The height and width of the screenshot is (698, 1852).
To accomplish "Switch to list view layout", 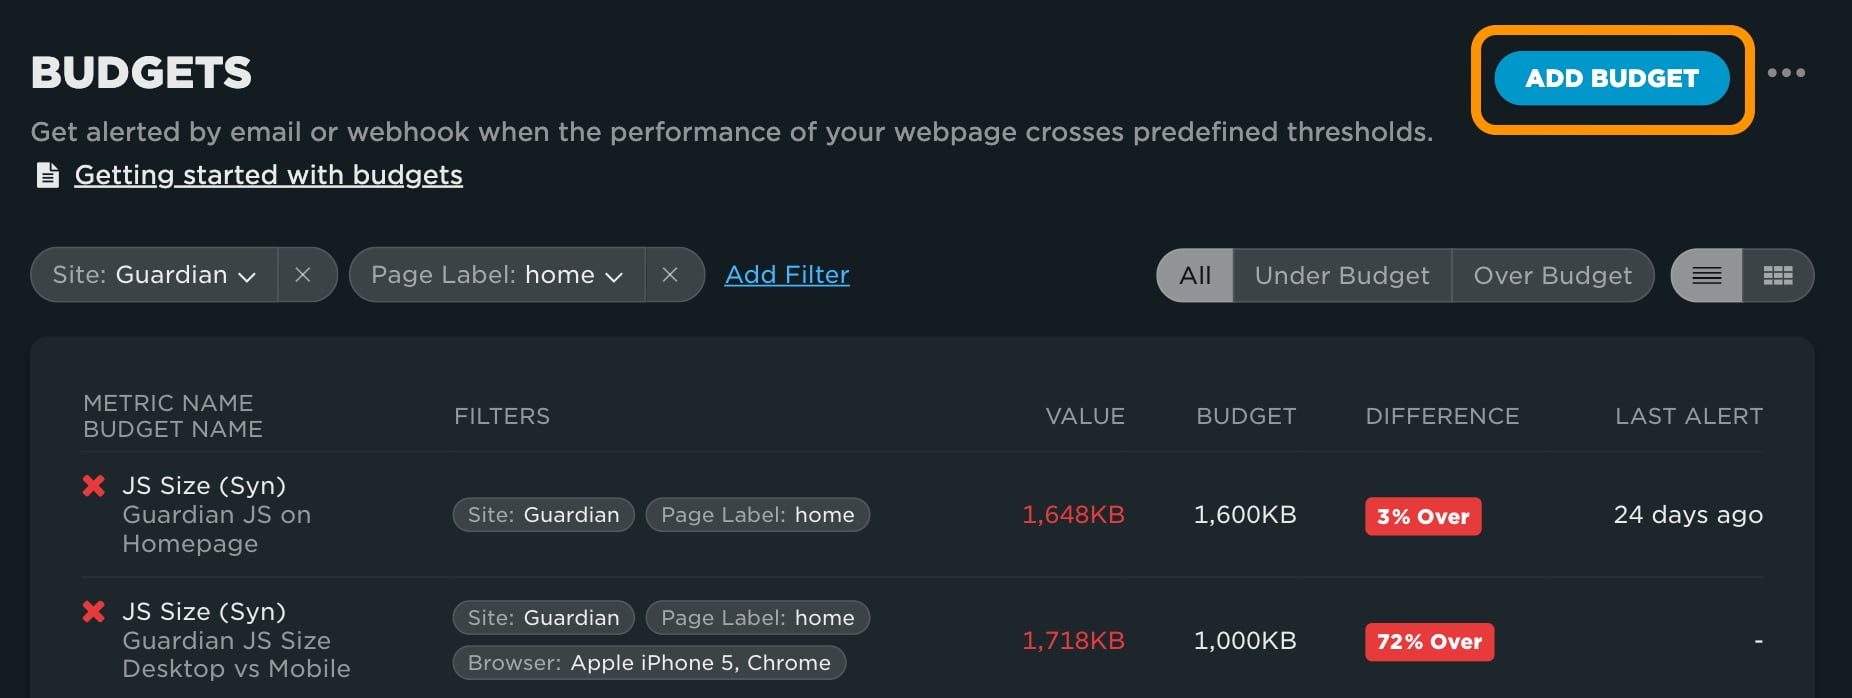I will tap(1707, 275).
